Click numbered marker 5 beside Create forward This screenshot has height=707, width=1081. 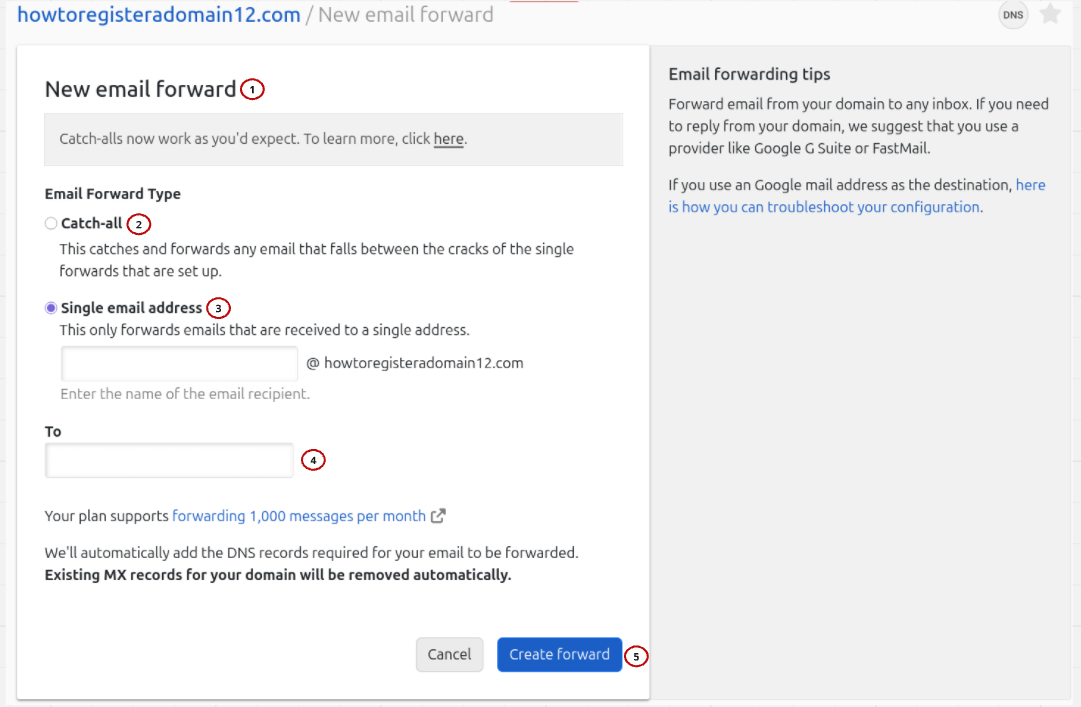[x=636, y=656]
